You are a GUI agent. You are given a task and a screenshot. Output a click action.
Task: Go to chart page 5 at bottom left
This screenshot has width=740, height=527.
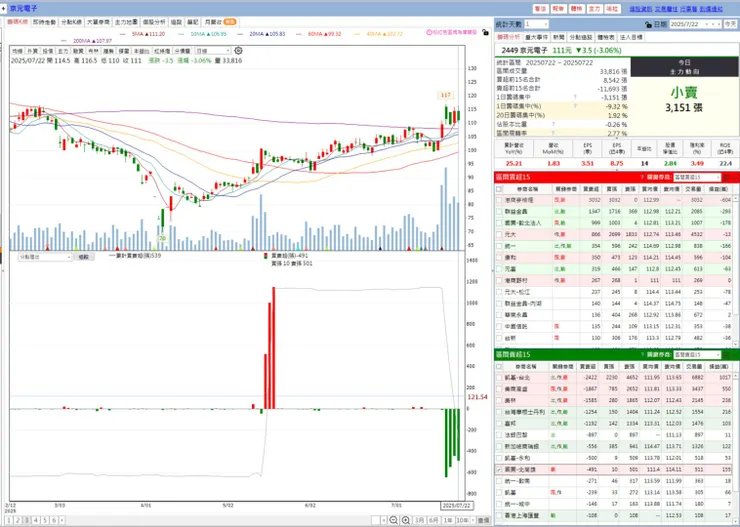(x=45, y=520)
